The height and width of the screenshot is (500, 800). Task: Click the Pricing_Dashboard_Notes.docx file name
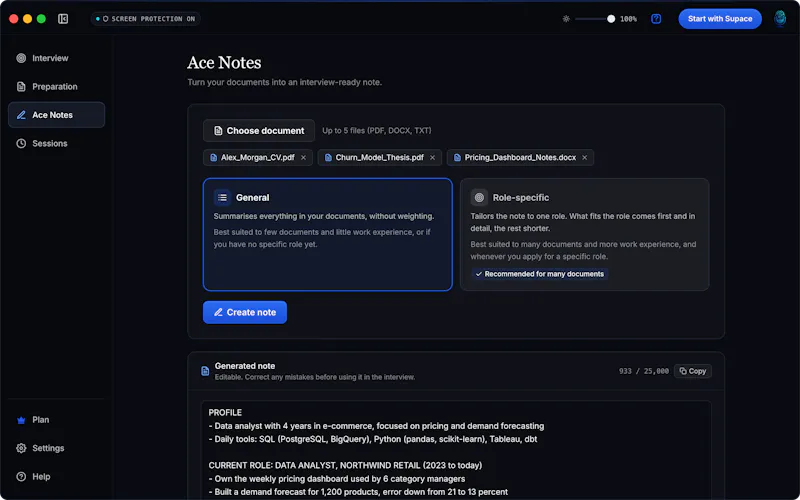tap(520, 158)
